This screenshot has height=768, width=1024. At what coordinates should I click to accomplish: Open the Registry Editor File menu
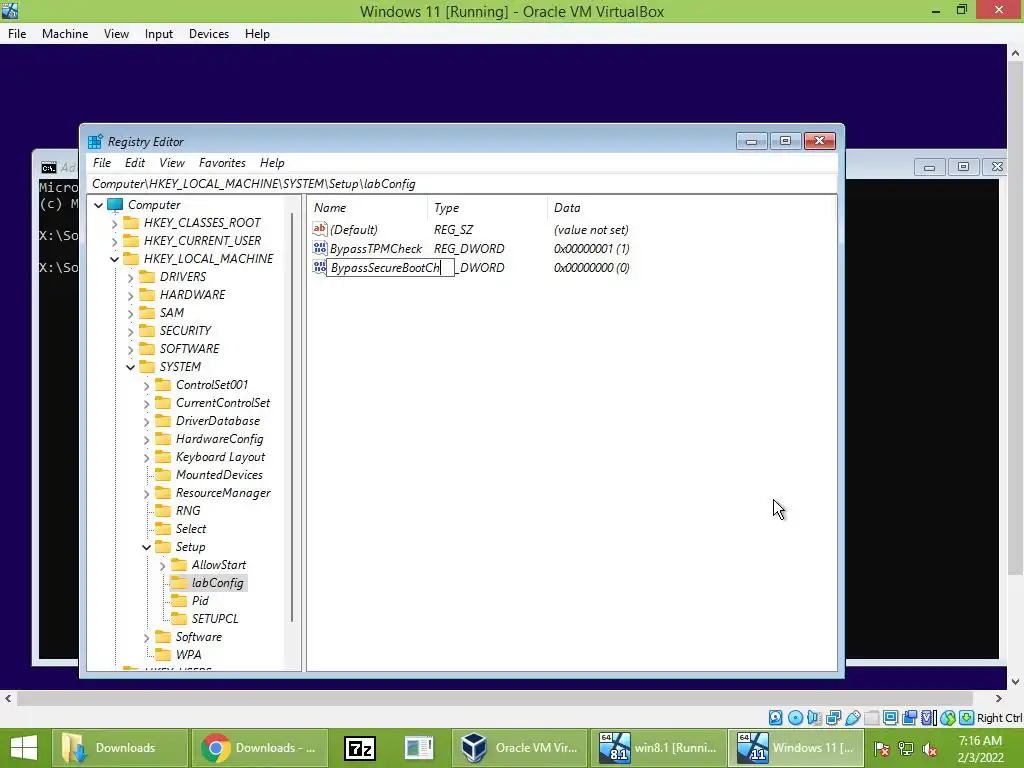[102, 163]
